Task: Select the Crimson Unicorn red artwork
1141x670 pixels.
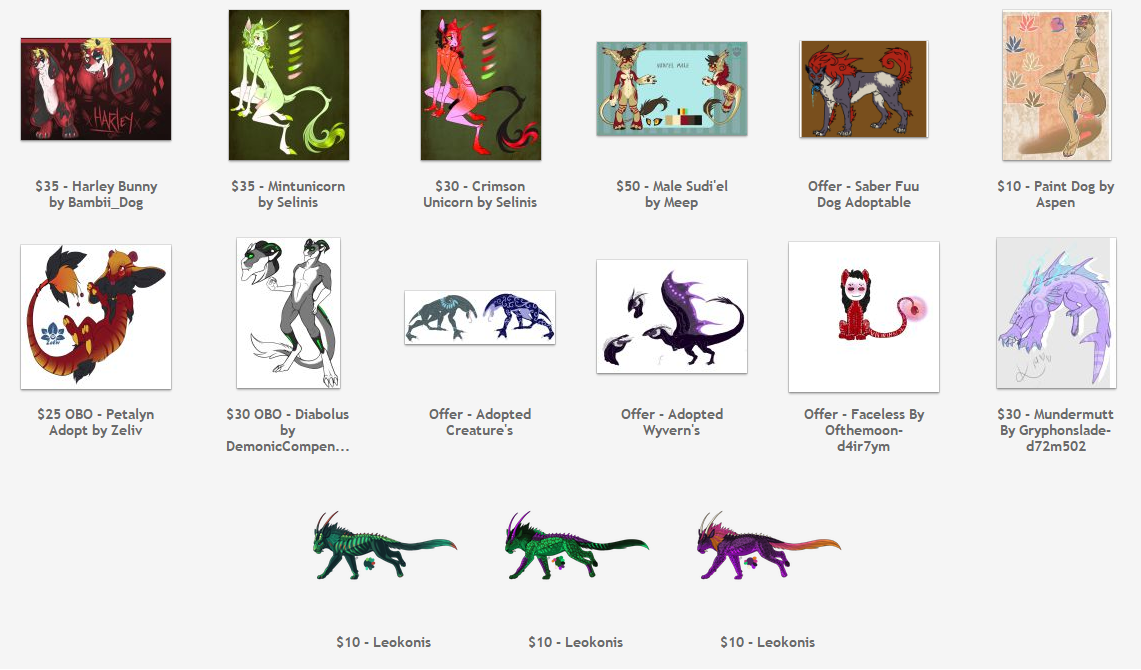Action: (x=481, y=85)
